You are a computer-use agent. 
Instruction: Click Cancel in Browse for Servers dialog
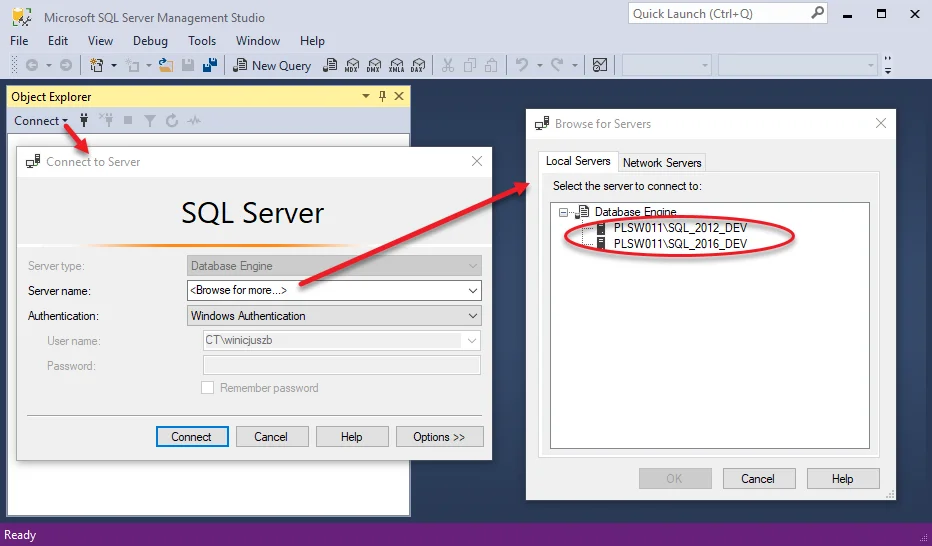[758, 479]
